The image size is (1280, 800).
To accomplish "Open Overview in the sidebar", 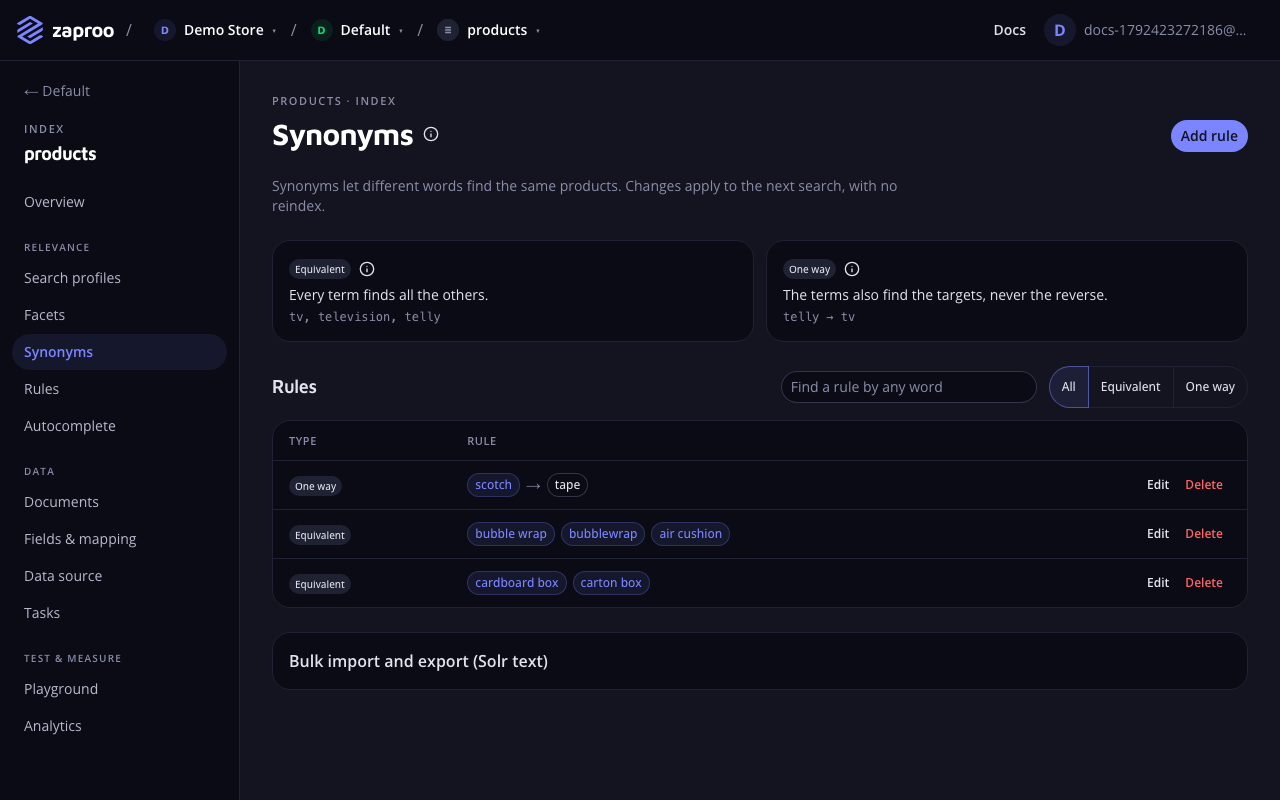I will point(119,202).
